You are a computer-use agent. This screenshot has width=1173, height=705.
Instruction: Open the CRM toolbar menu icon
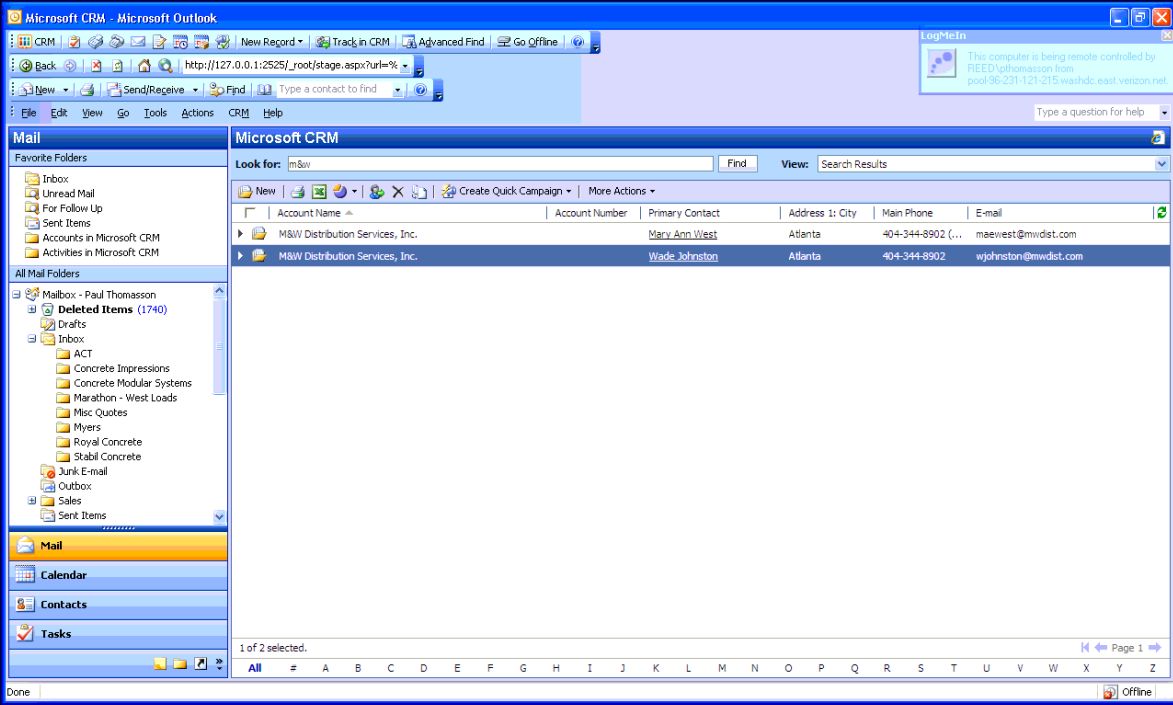pos(36,42)
